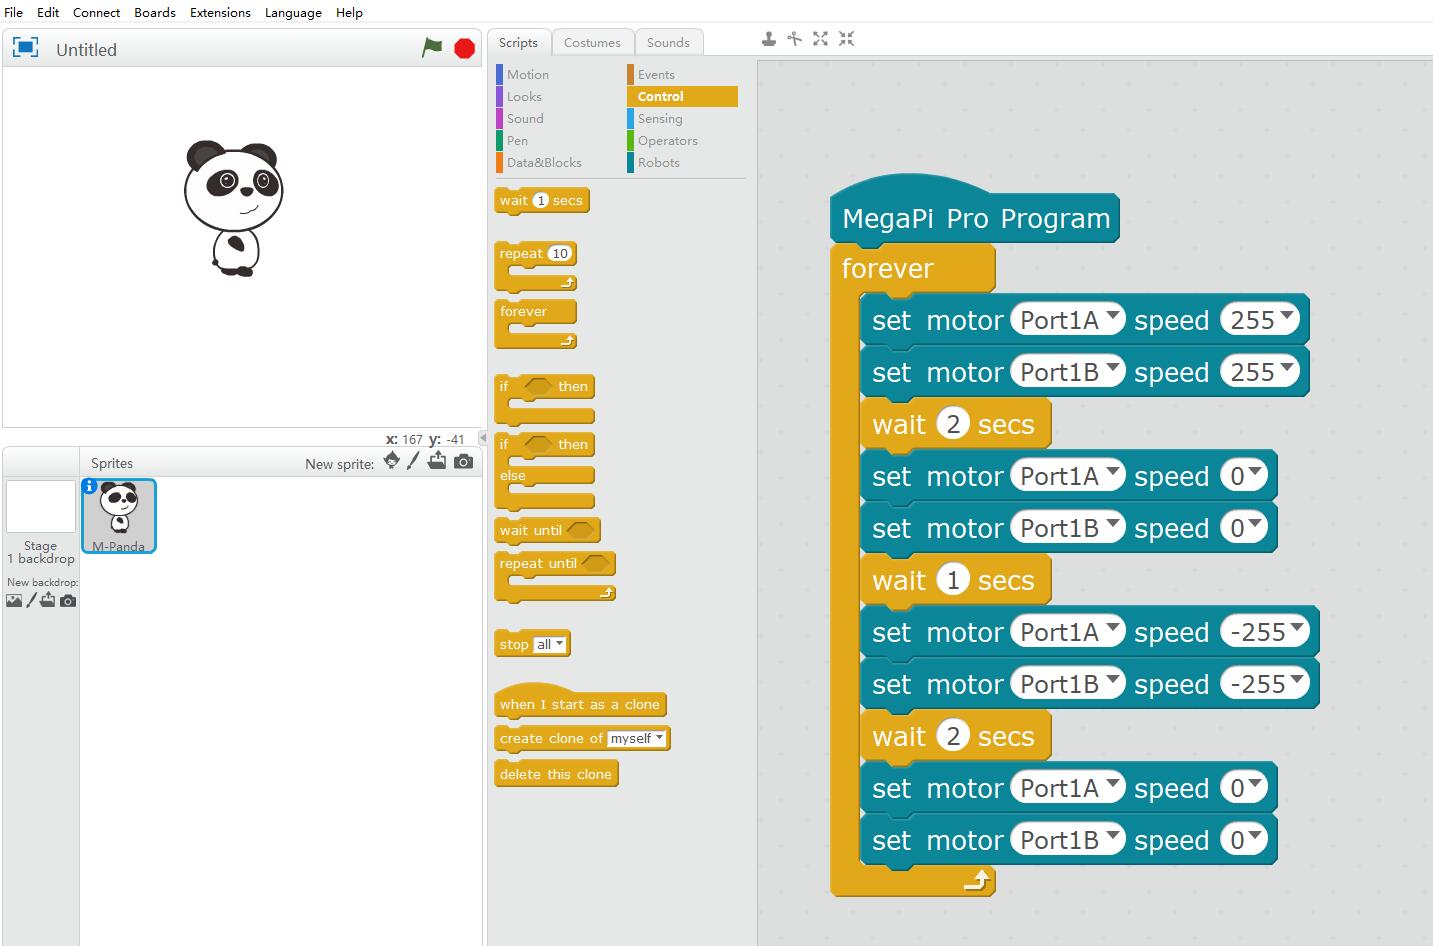Viewport: 1433px width, 946px height.
Task: Open the File menu
Action: (x=14, y=12)
